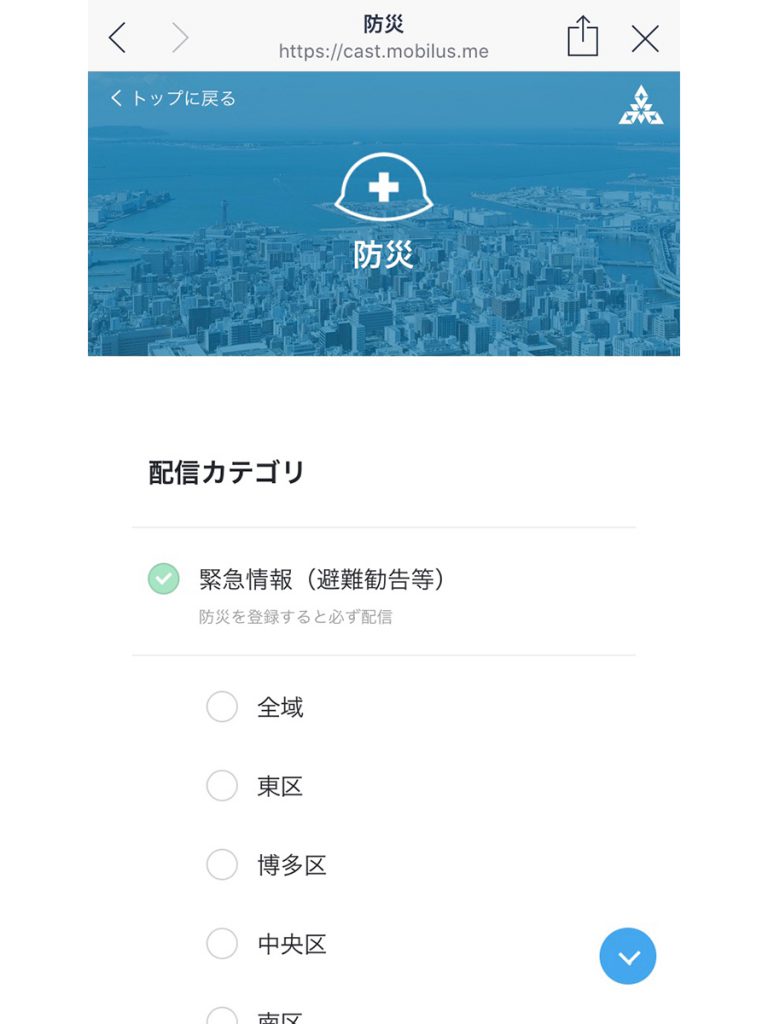768x1024 pixels.
Task: Click the 緊急情報（避難勧告等）label
Action: coord(321,579)
